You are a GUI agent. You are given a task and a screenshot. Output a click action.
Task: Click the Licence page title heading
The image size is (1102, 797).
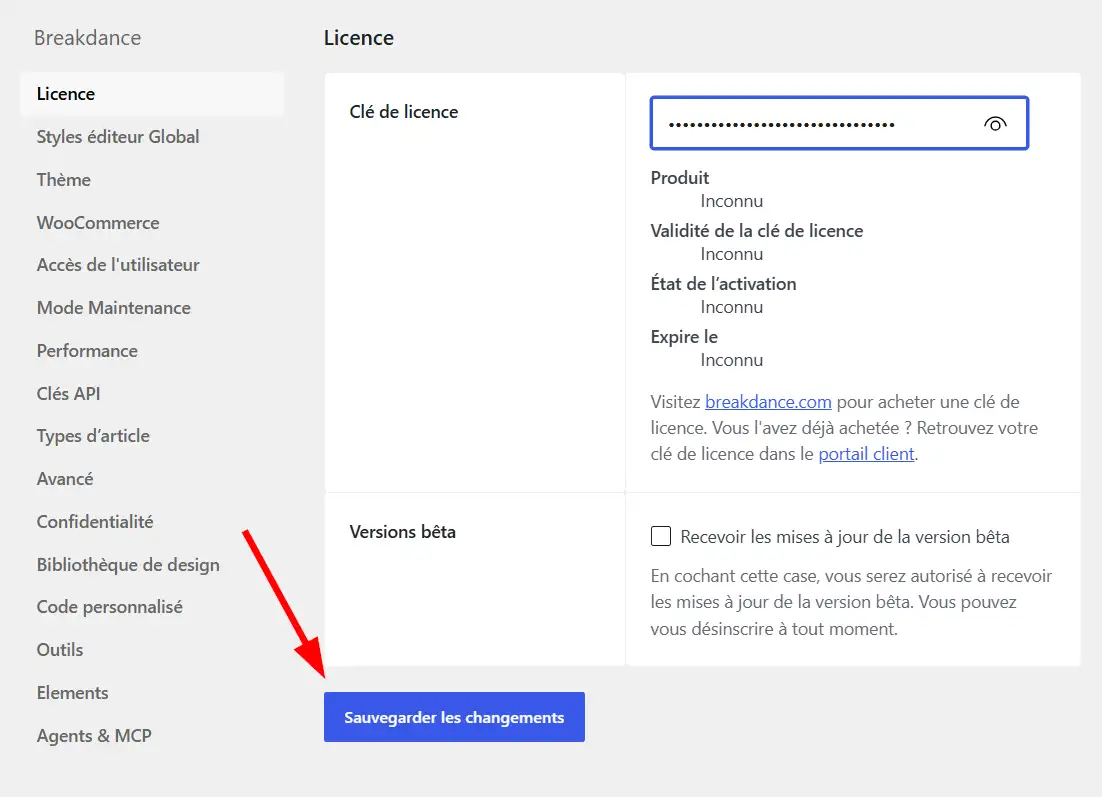click(358, 38)
